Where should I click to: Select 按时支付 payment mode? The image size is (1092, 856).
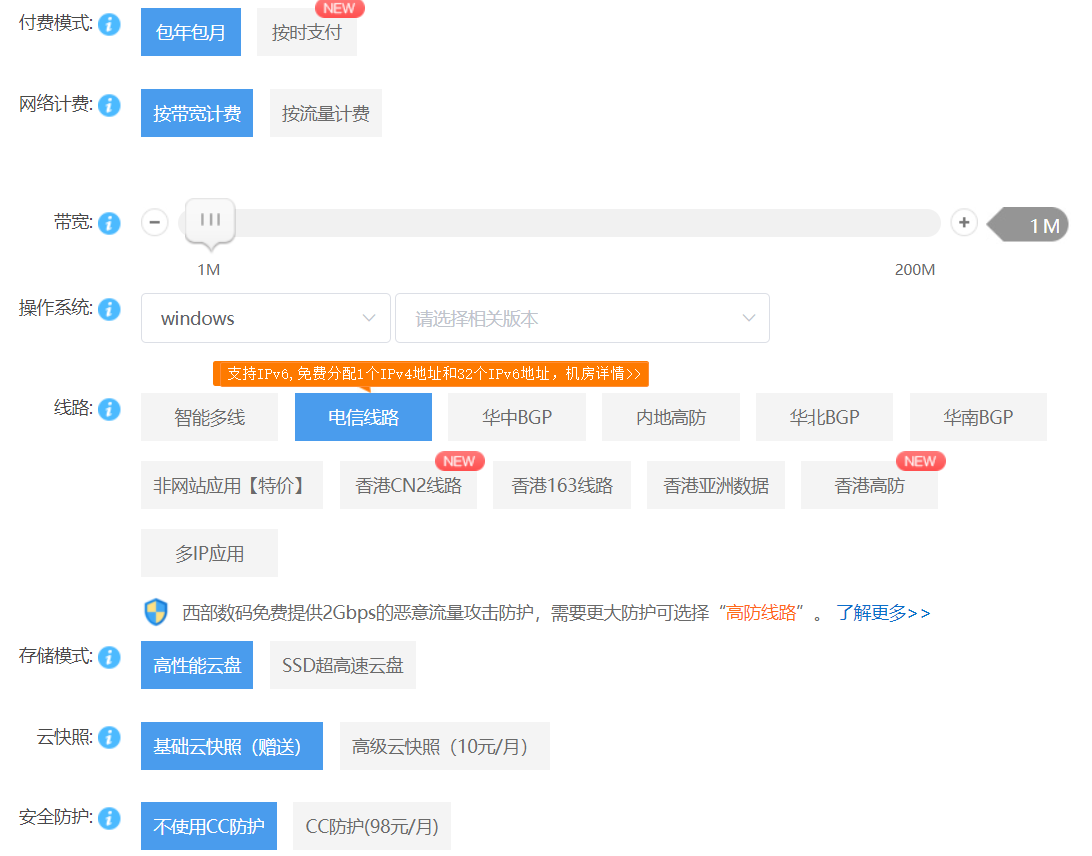point(306,32)
